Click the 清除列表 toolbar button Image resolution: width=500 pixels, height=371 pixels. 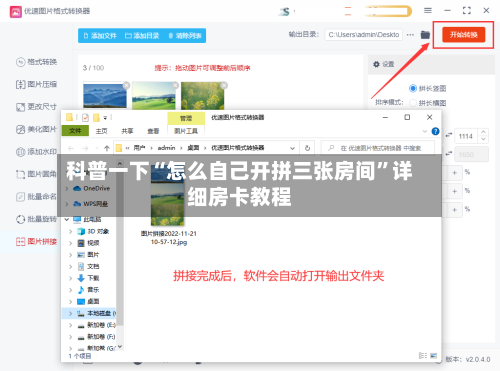[185, 36]
